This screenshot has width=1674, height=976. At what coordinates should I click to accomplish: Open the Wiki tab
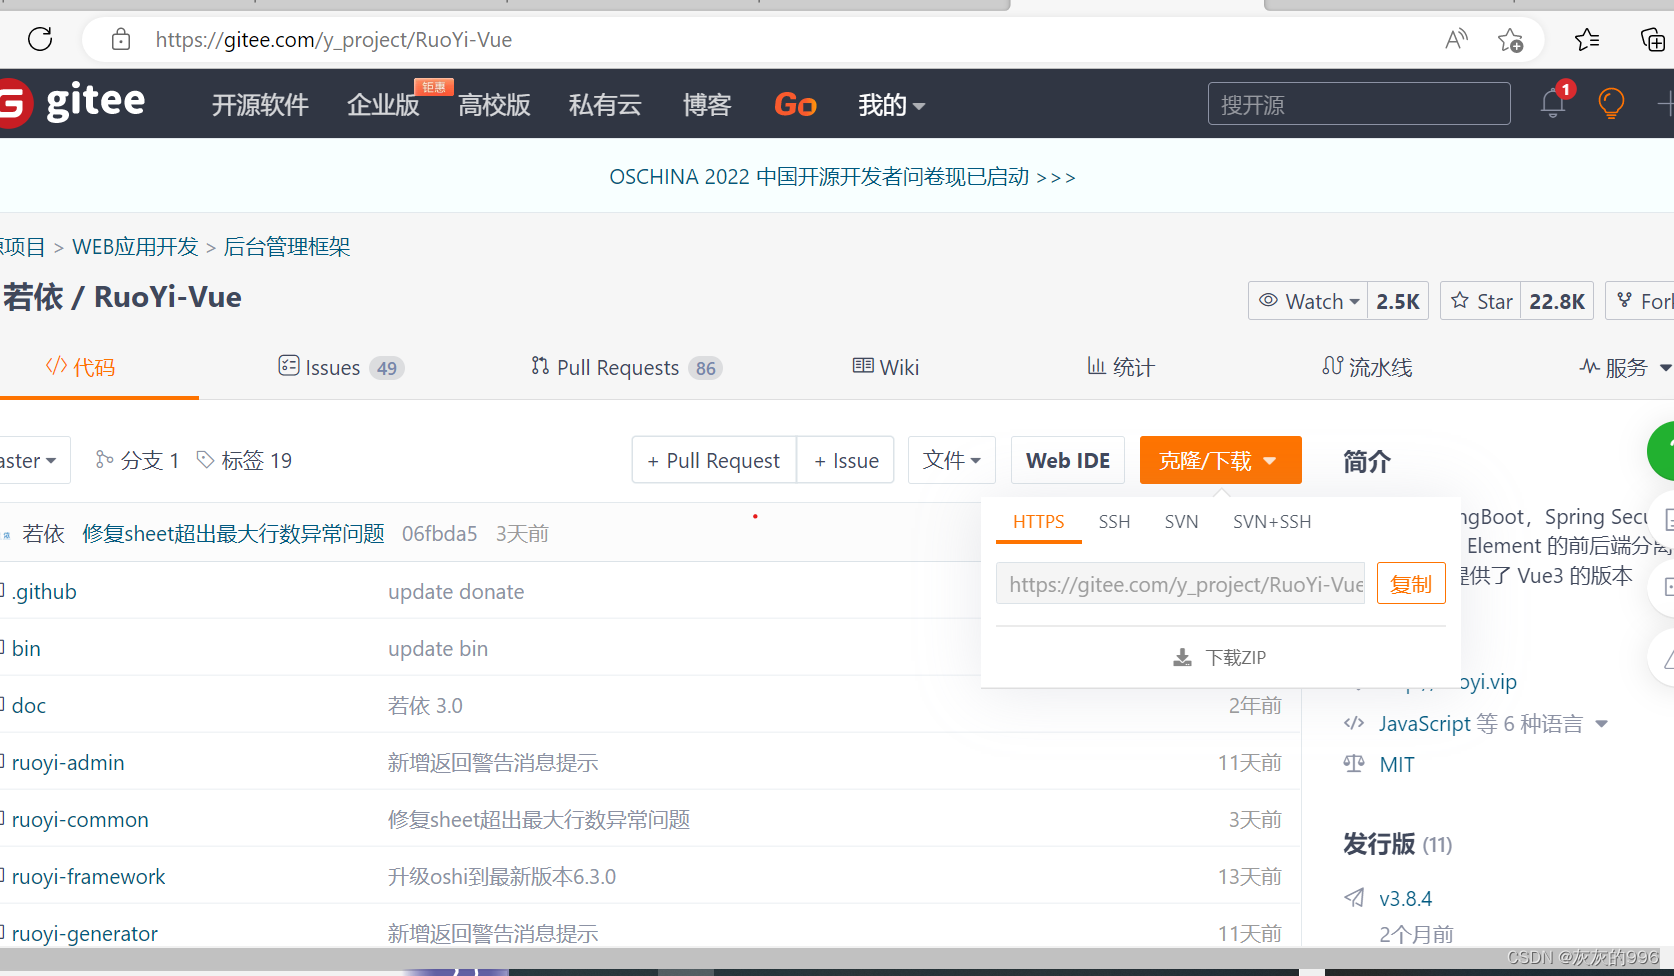click(x=886, y=367)
